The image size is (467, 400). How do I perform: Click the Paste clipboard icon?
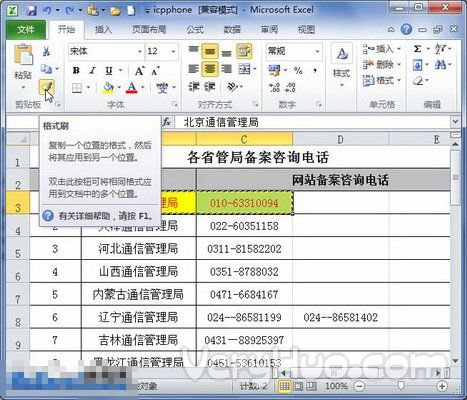tap(23, 55)
